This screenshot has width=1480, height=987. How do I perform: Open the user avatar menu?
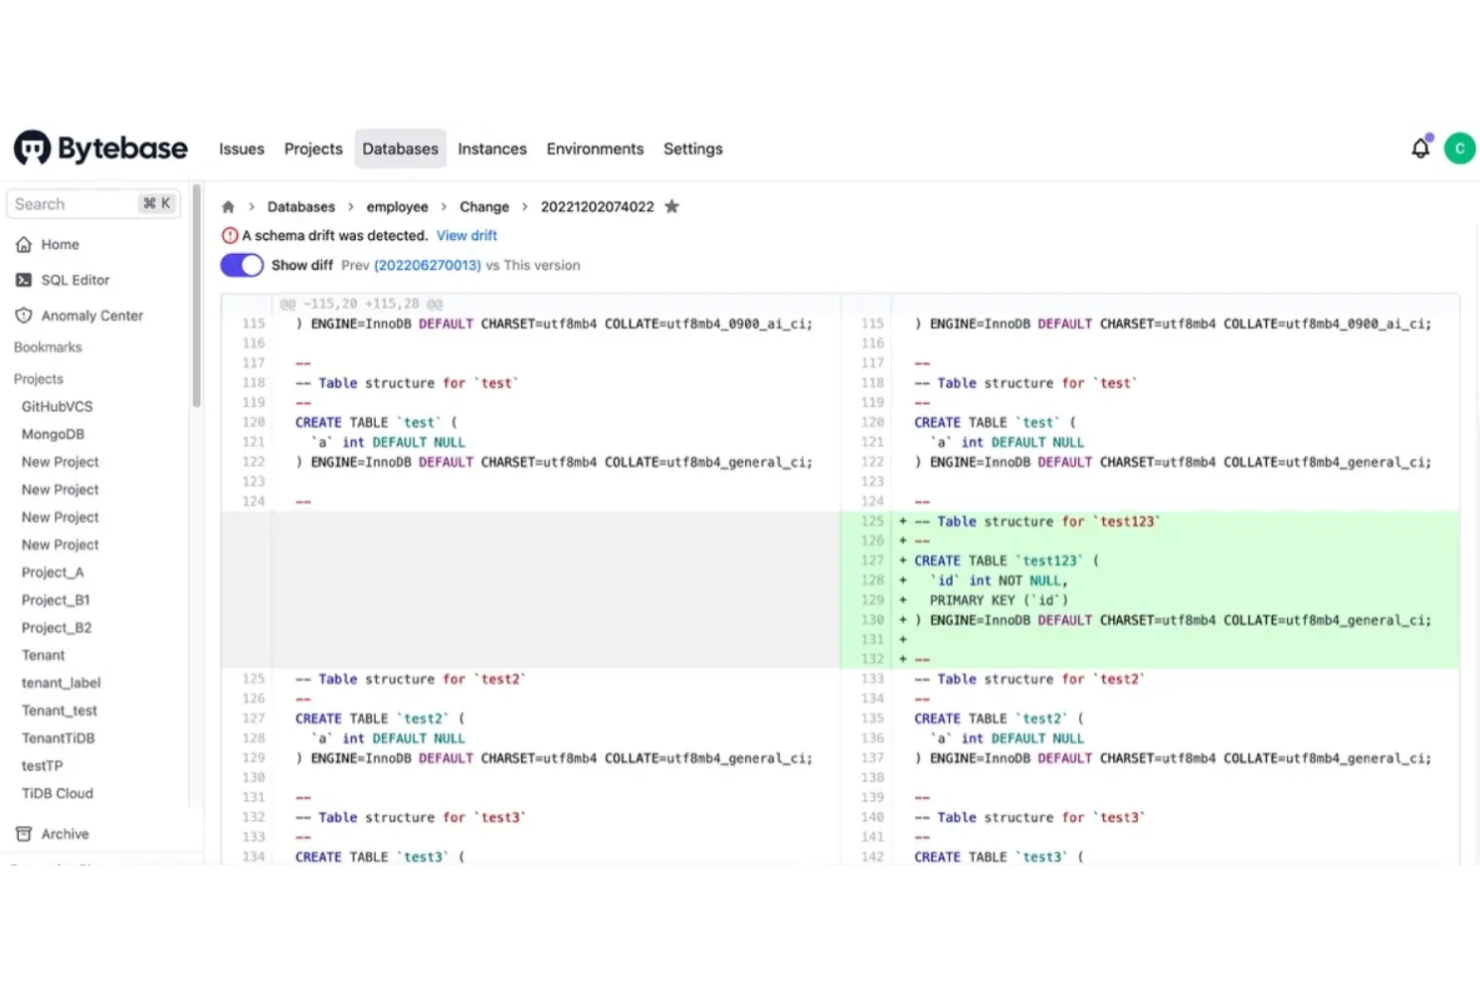click(1459, 147)
